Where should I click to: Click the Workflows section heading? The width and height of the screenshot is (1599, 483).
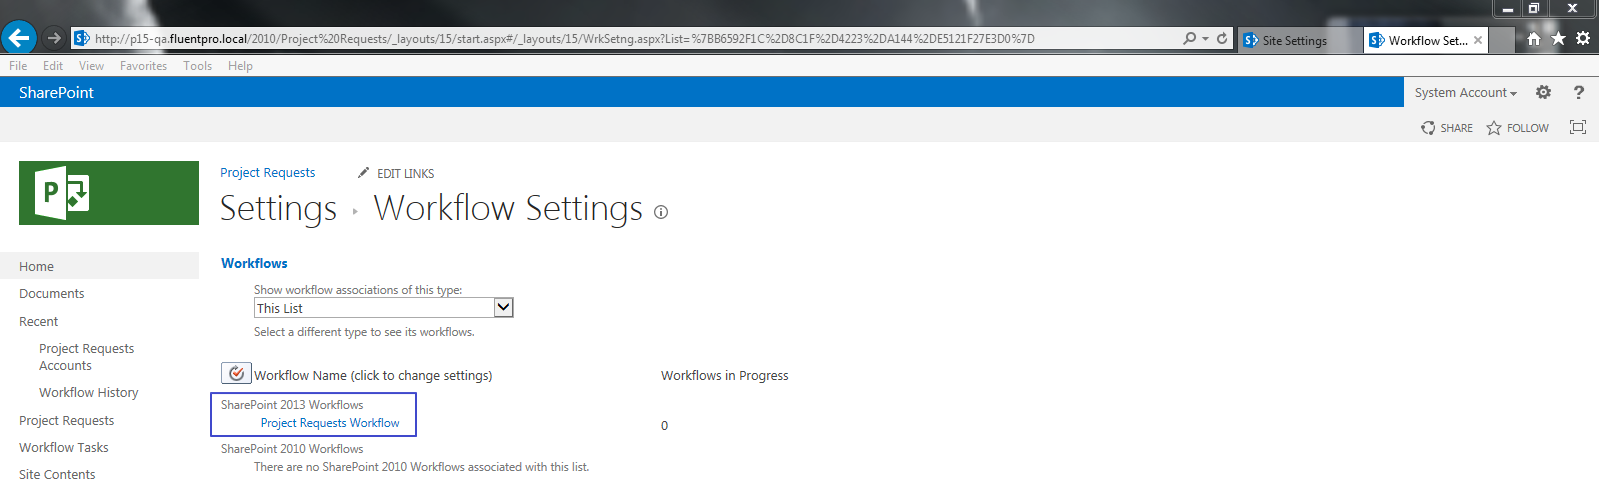click(254, 263)
